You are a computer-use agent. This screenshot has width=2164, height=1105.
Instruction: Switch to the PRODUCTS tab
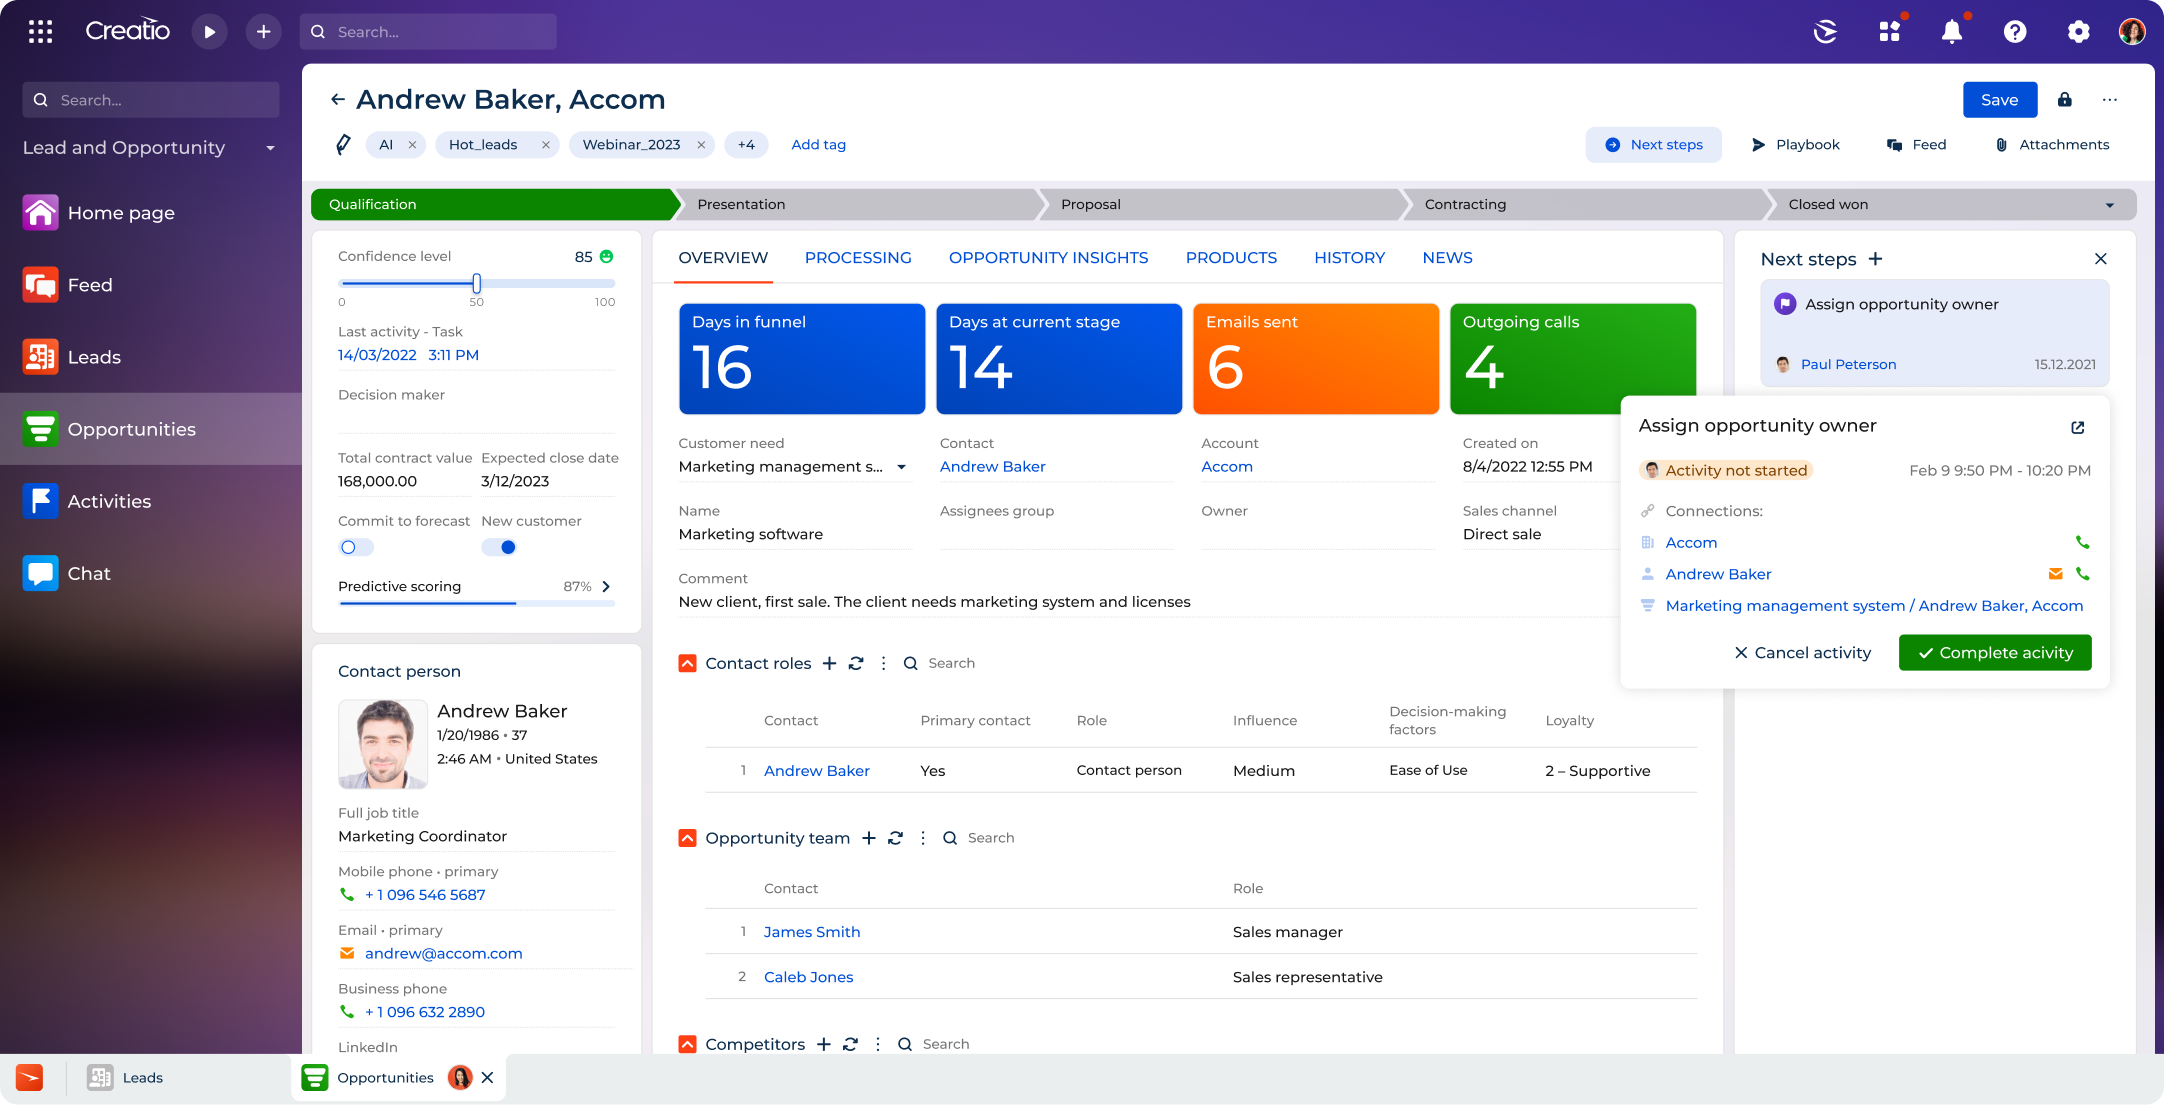[x=1231, y=257]
